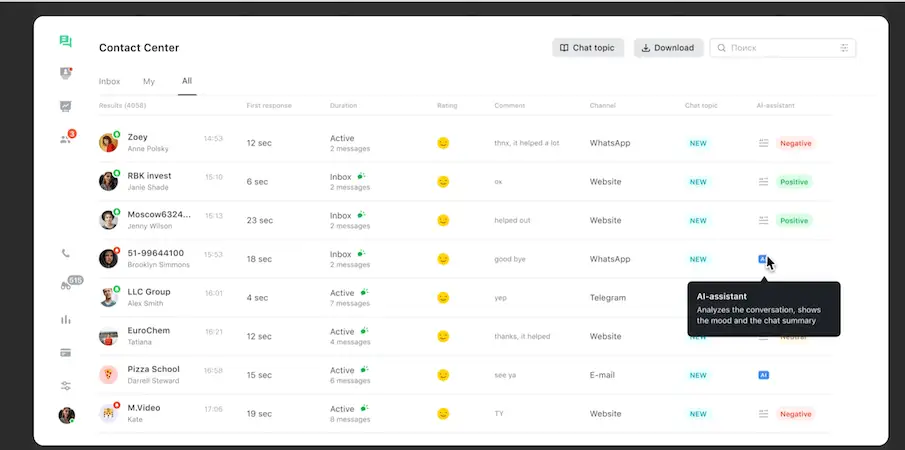Viewport: 905px width, 450px height.
Task: Click the Results (4058) count label
Action: (x=122, y=106)
